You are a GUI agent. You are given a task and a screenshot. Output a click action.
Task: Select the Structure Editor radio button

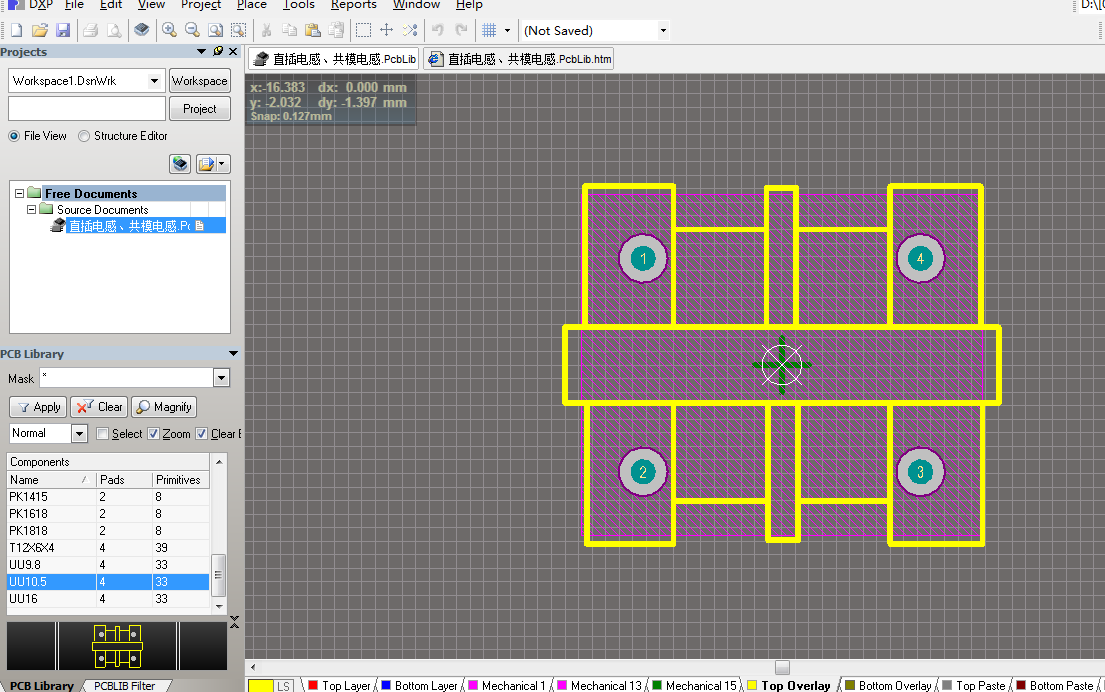pos(84,136)
